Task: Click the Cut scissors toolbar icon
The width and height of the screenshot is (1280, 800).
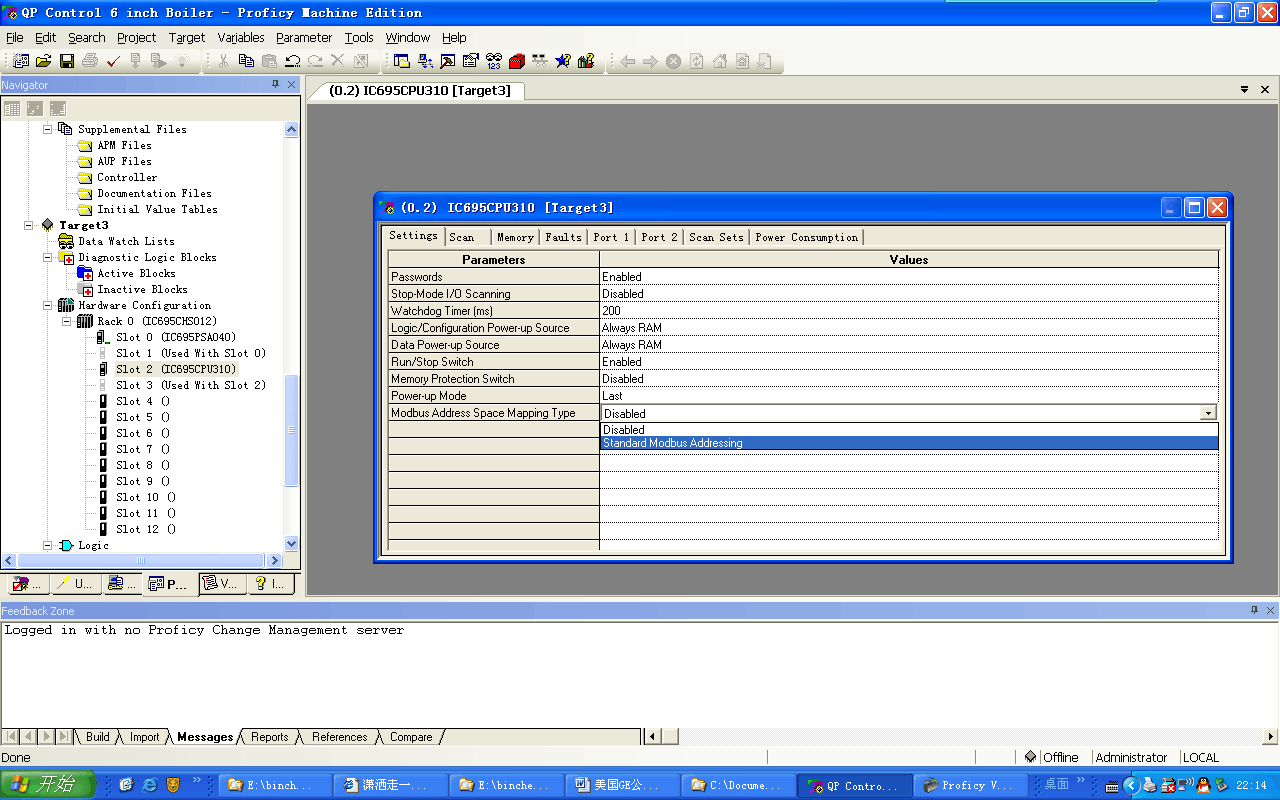Action: click(x=223, y=61)
